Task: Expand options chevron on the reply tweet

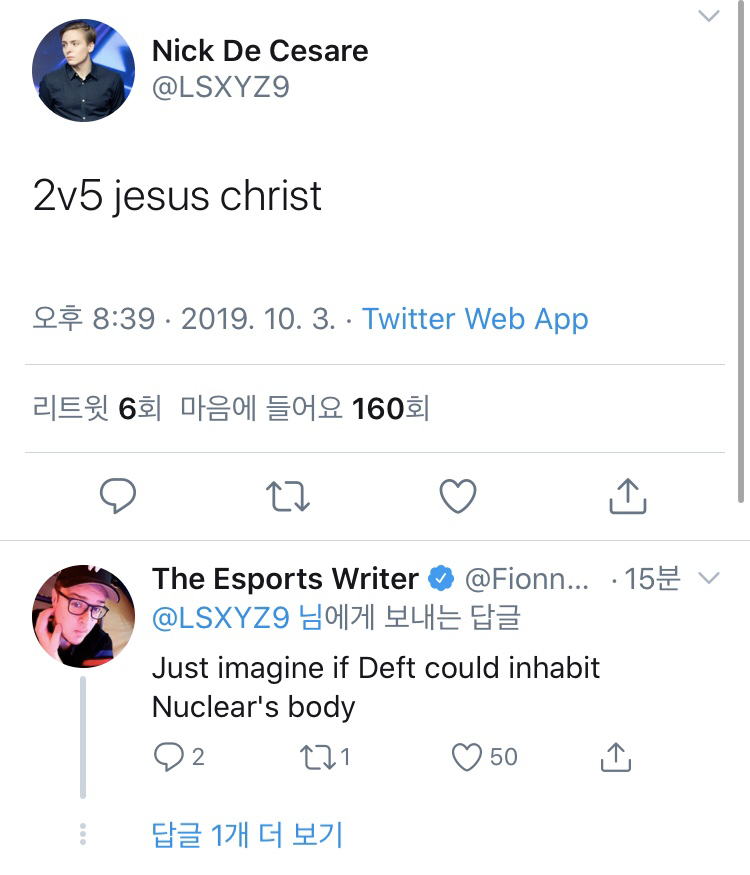Action: tap(708, 579)
